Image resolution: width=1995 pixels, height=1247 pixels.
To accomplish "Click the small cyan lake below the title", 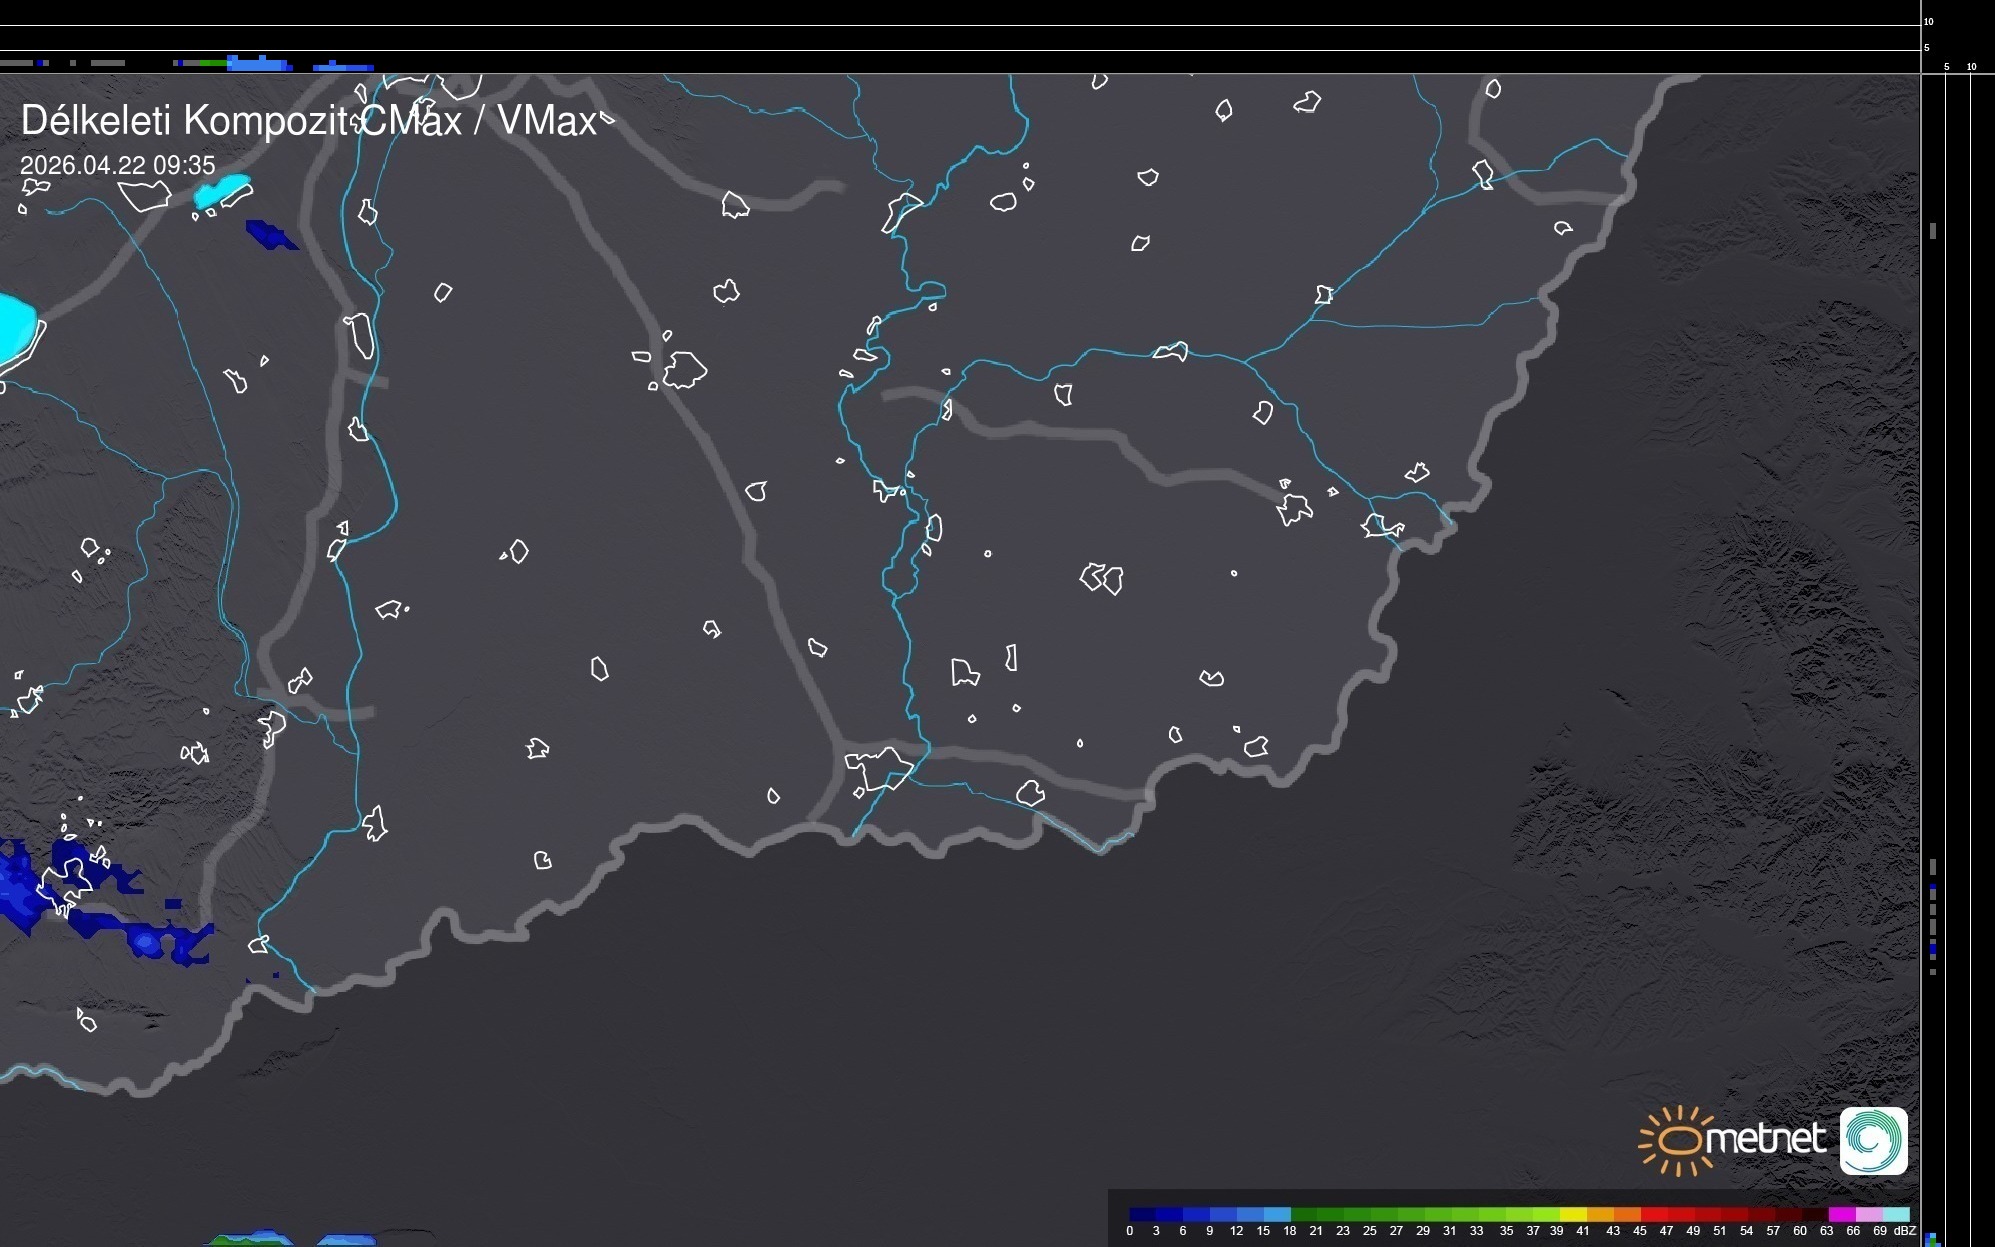I will [222, 191].
